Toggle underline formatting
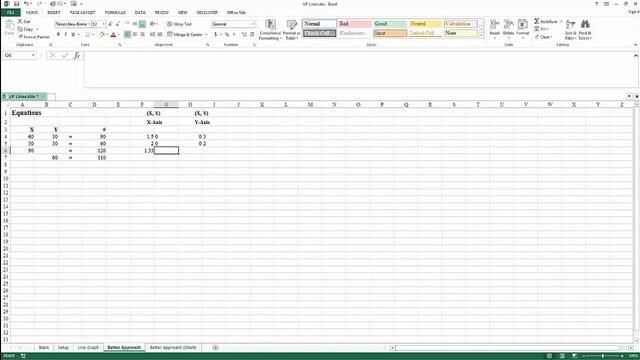The width and height of the screenshot is (640, 360). (x=73, y=35)
